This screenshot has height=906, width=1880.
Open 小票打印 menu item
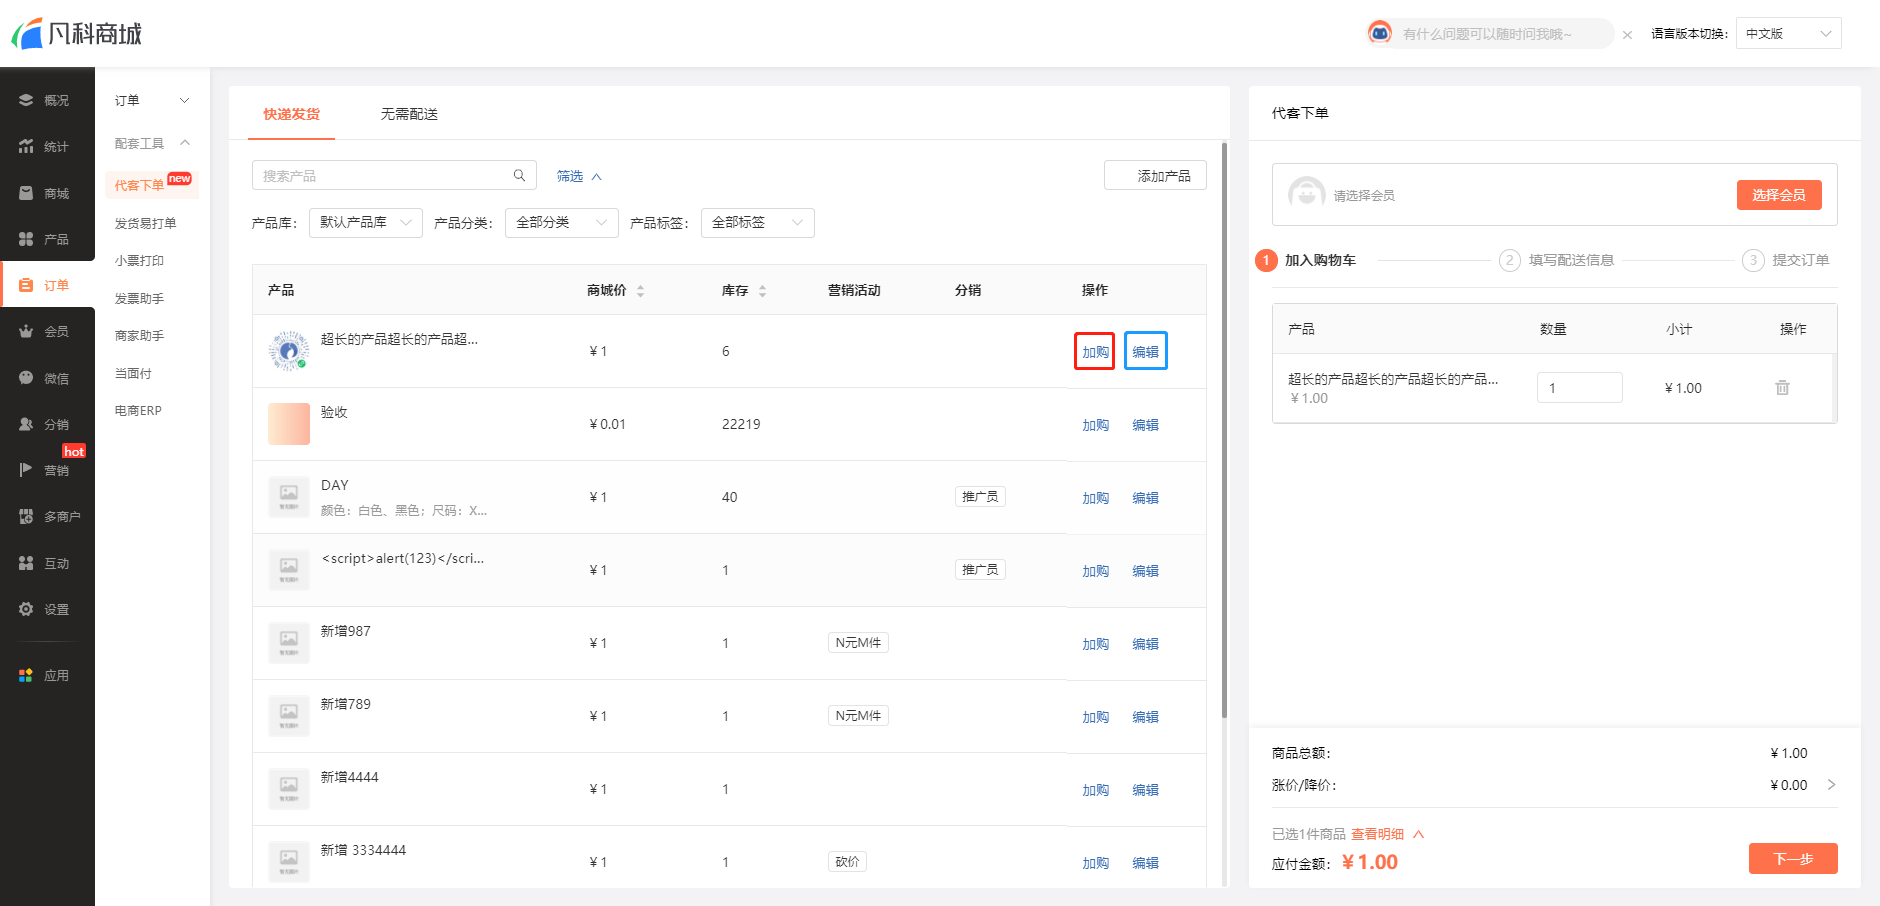click(139, 260)
